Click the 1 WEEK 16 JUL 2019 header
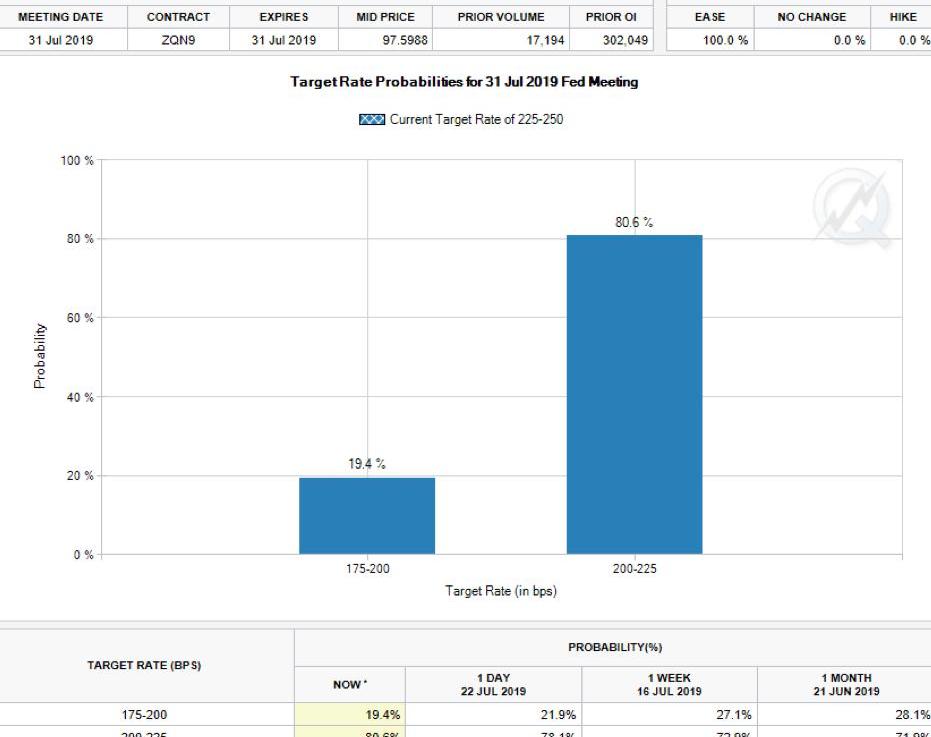Image resolution: width=931 pixels, height=737 pixels. pos(670,684)
